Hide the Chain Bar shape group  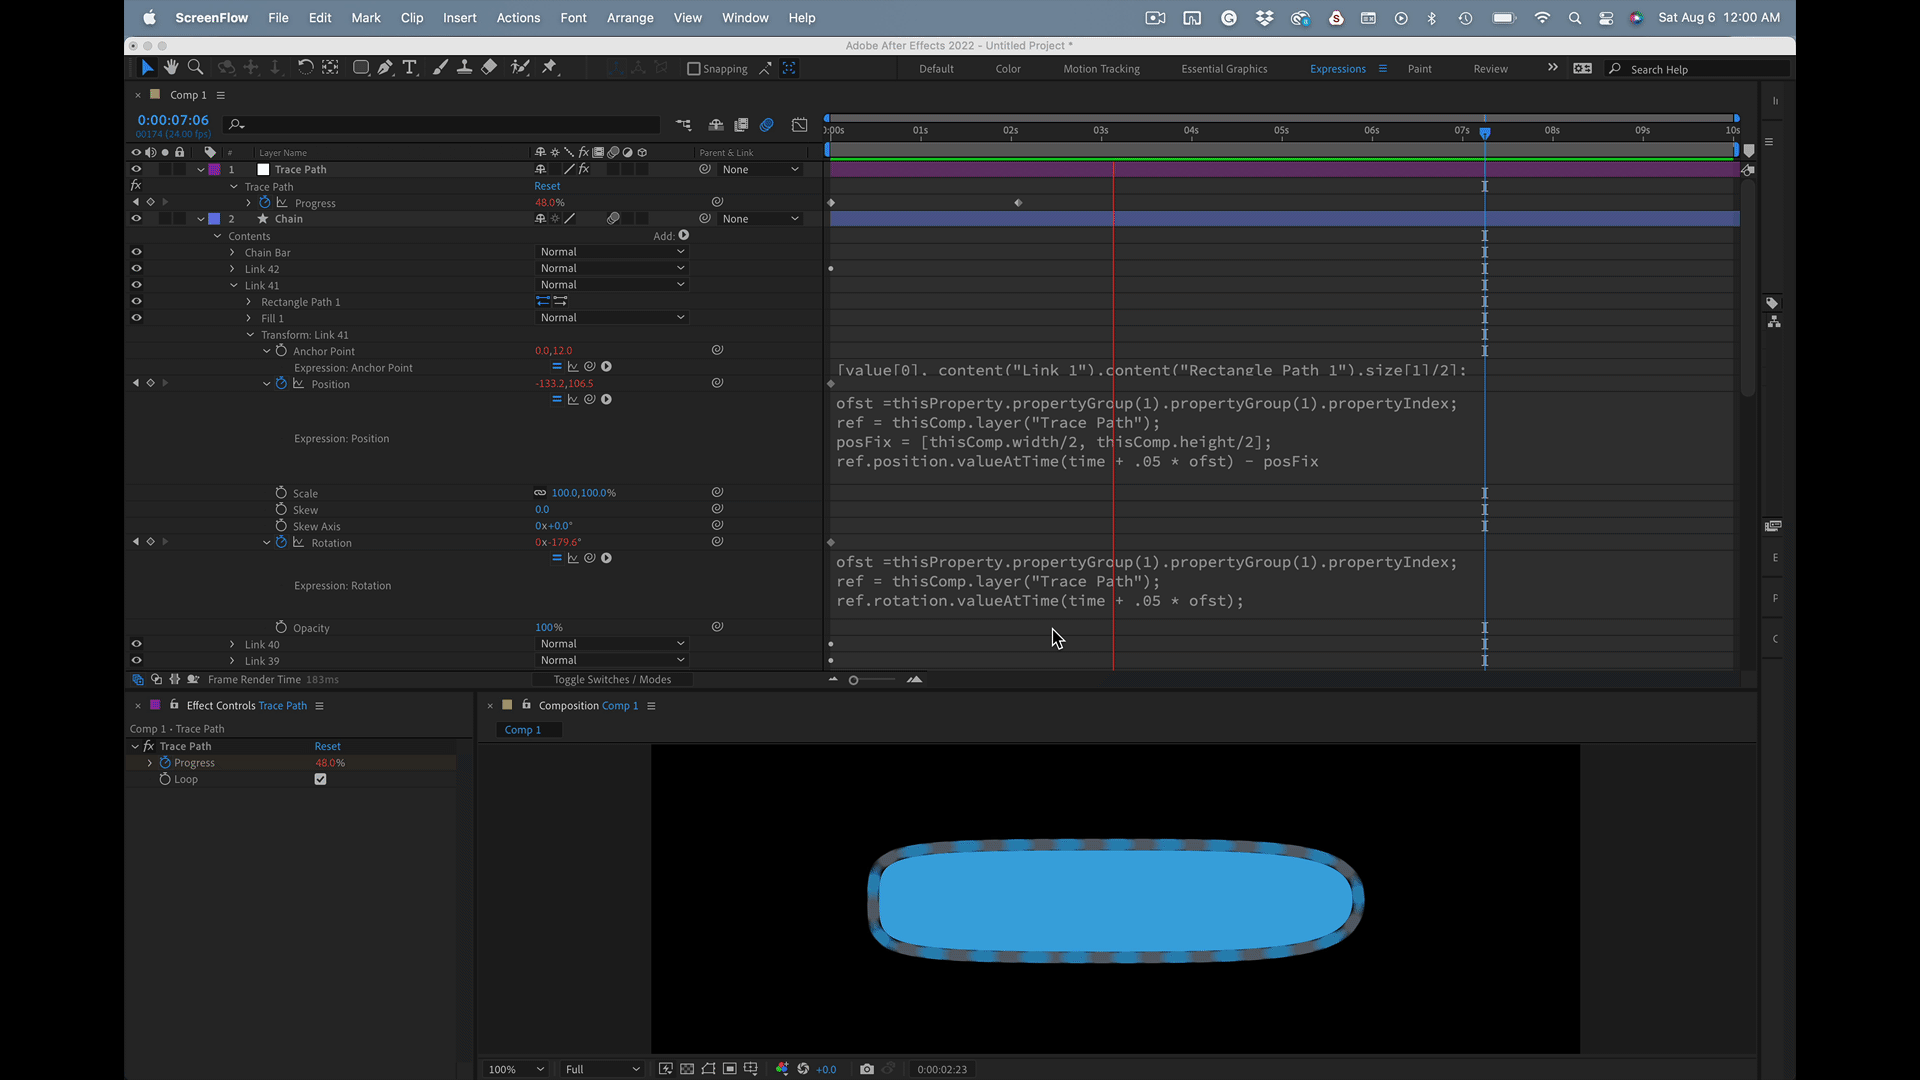pos(136,252)
